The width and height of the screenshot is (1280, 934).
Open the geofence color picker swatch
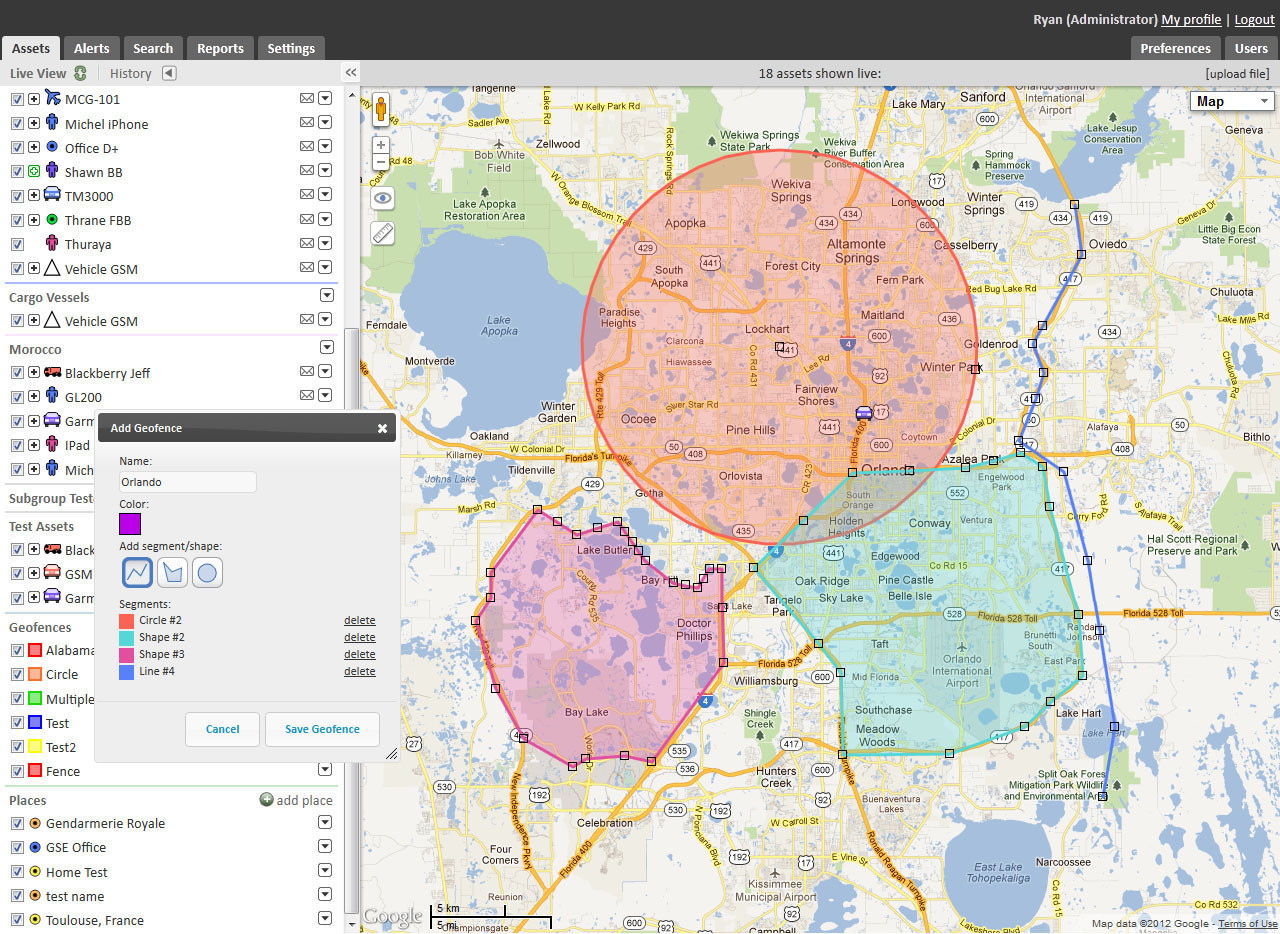129,523
